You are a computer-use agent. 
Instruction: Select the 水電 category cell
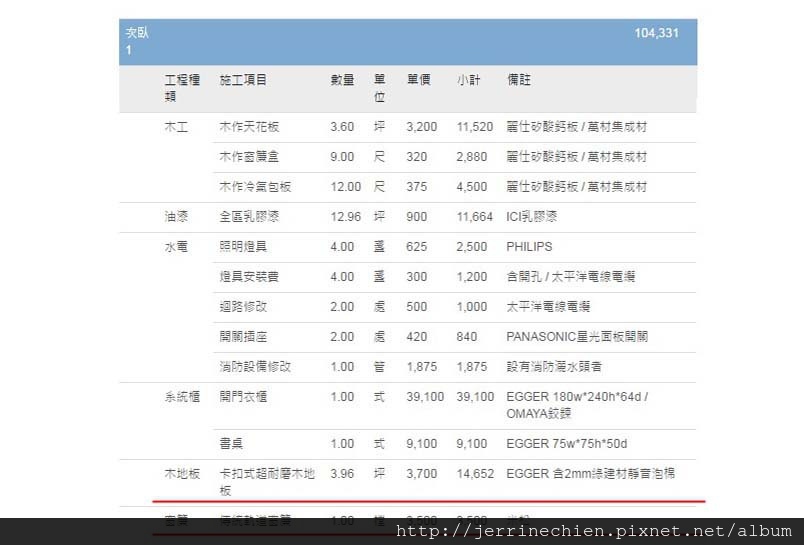[x=176, y=247]
